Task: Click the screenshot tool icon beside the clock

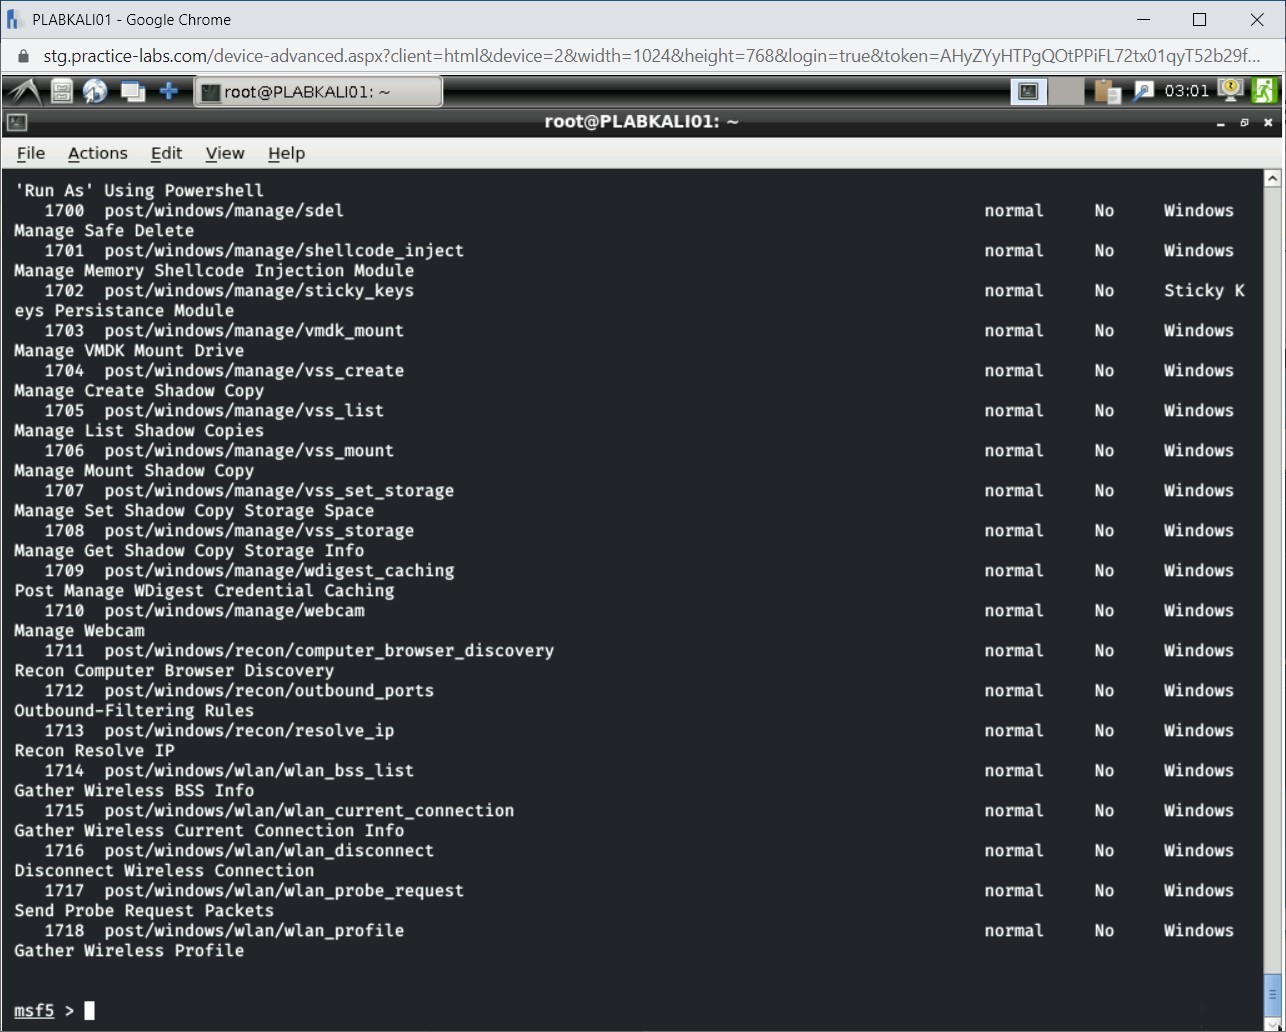Action: click(1142, 90)
